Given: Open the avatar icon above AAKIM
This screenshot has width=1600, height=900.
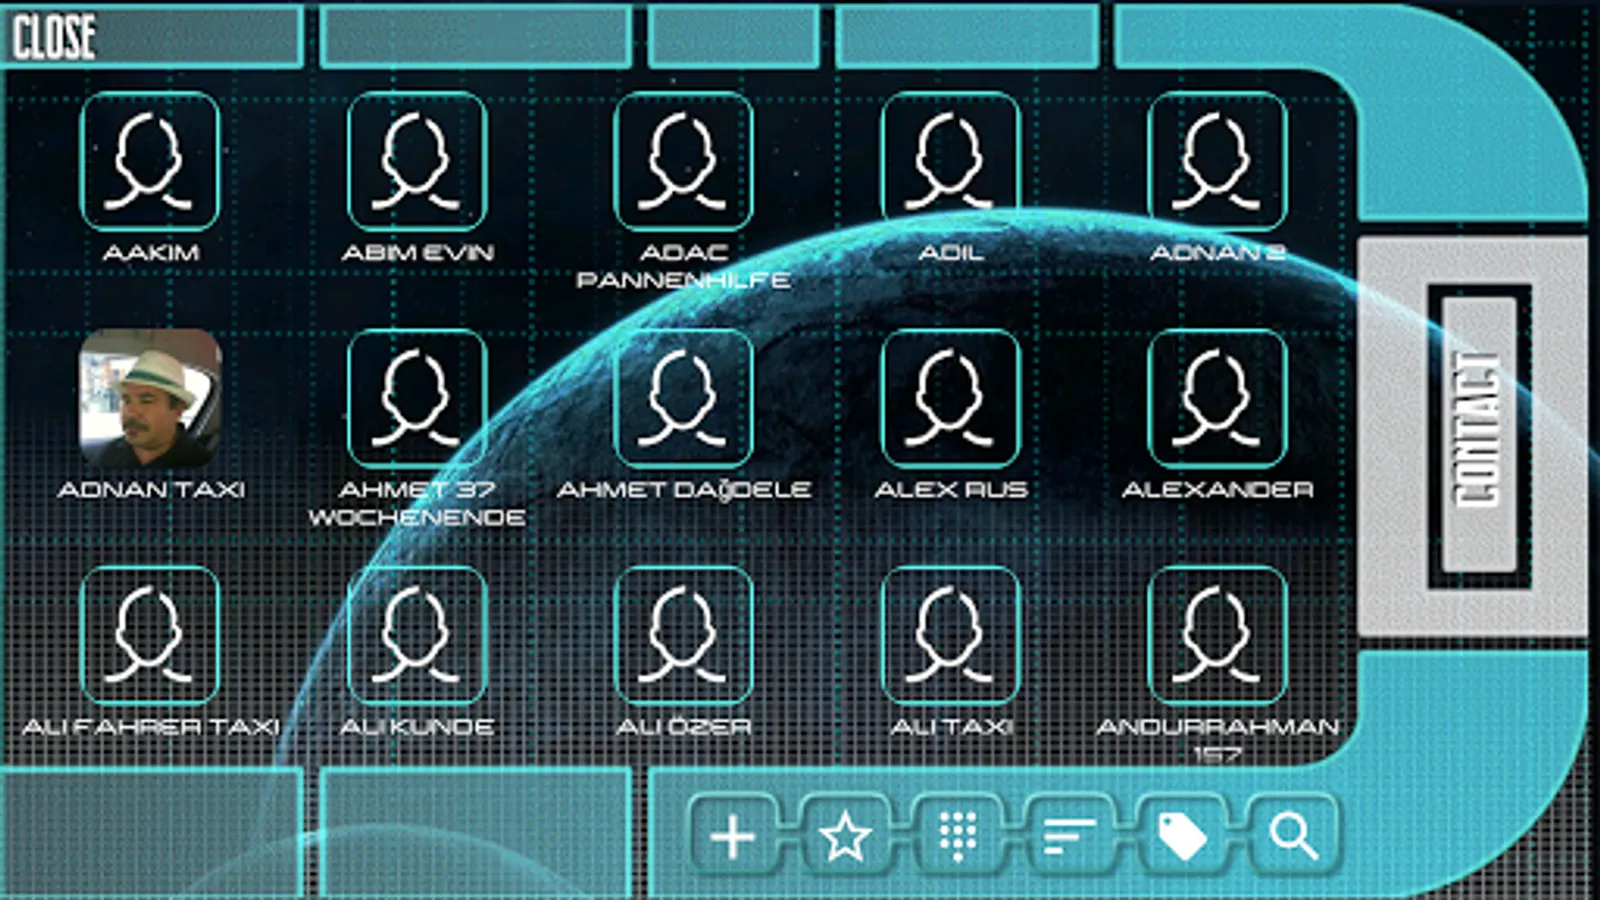Looking at the screenshot, I should tap(150, 162).
